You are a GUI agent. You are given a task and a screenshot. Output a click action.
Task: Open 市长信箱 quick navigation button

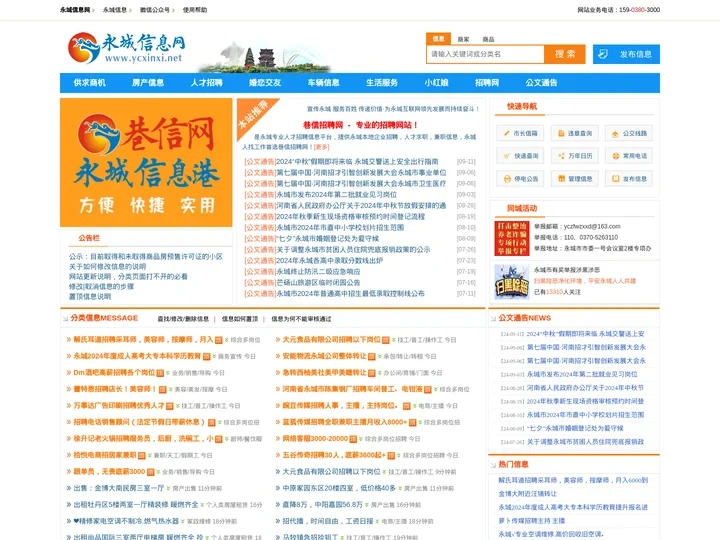pyautogui.click(x=520, y=133)
